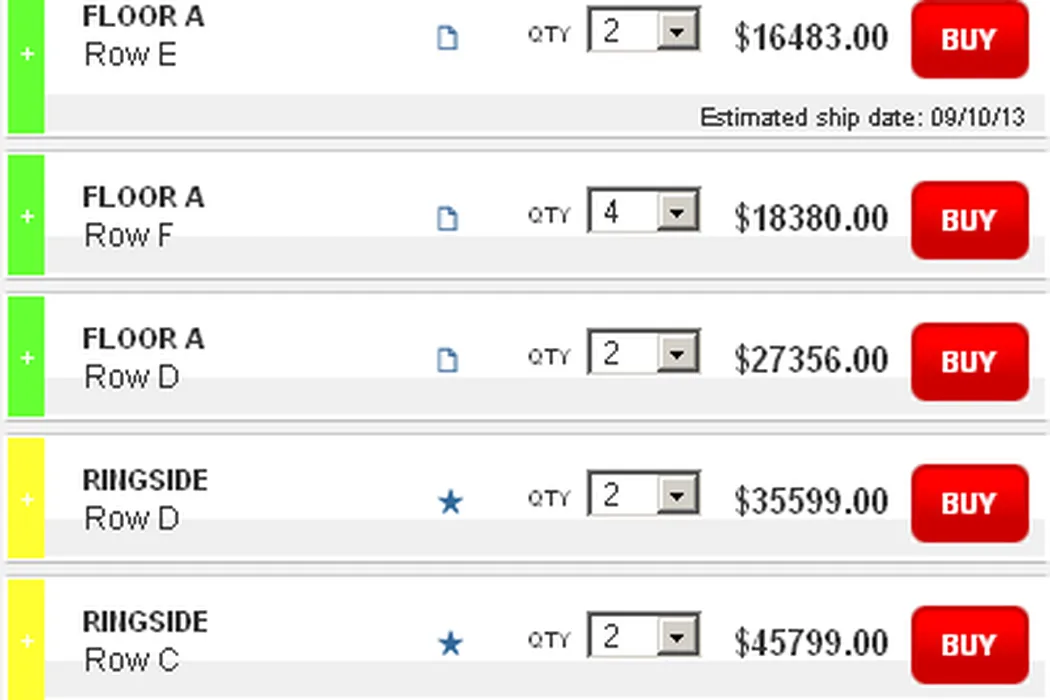Buy the $18380.00 Floor A tickets

coord(969,220)
